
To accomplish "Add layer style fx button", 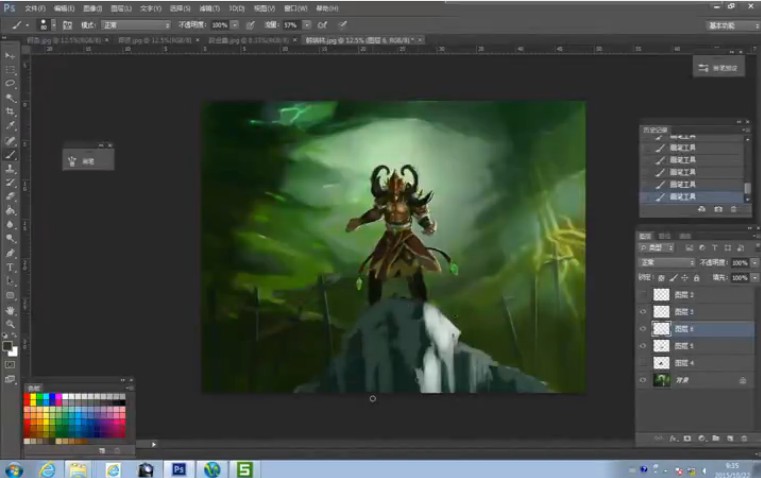I will [x=673, y=439].
